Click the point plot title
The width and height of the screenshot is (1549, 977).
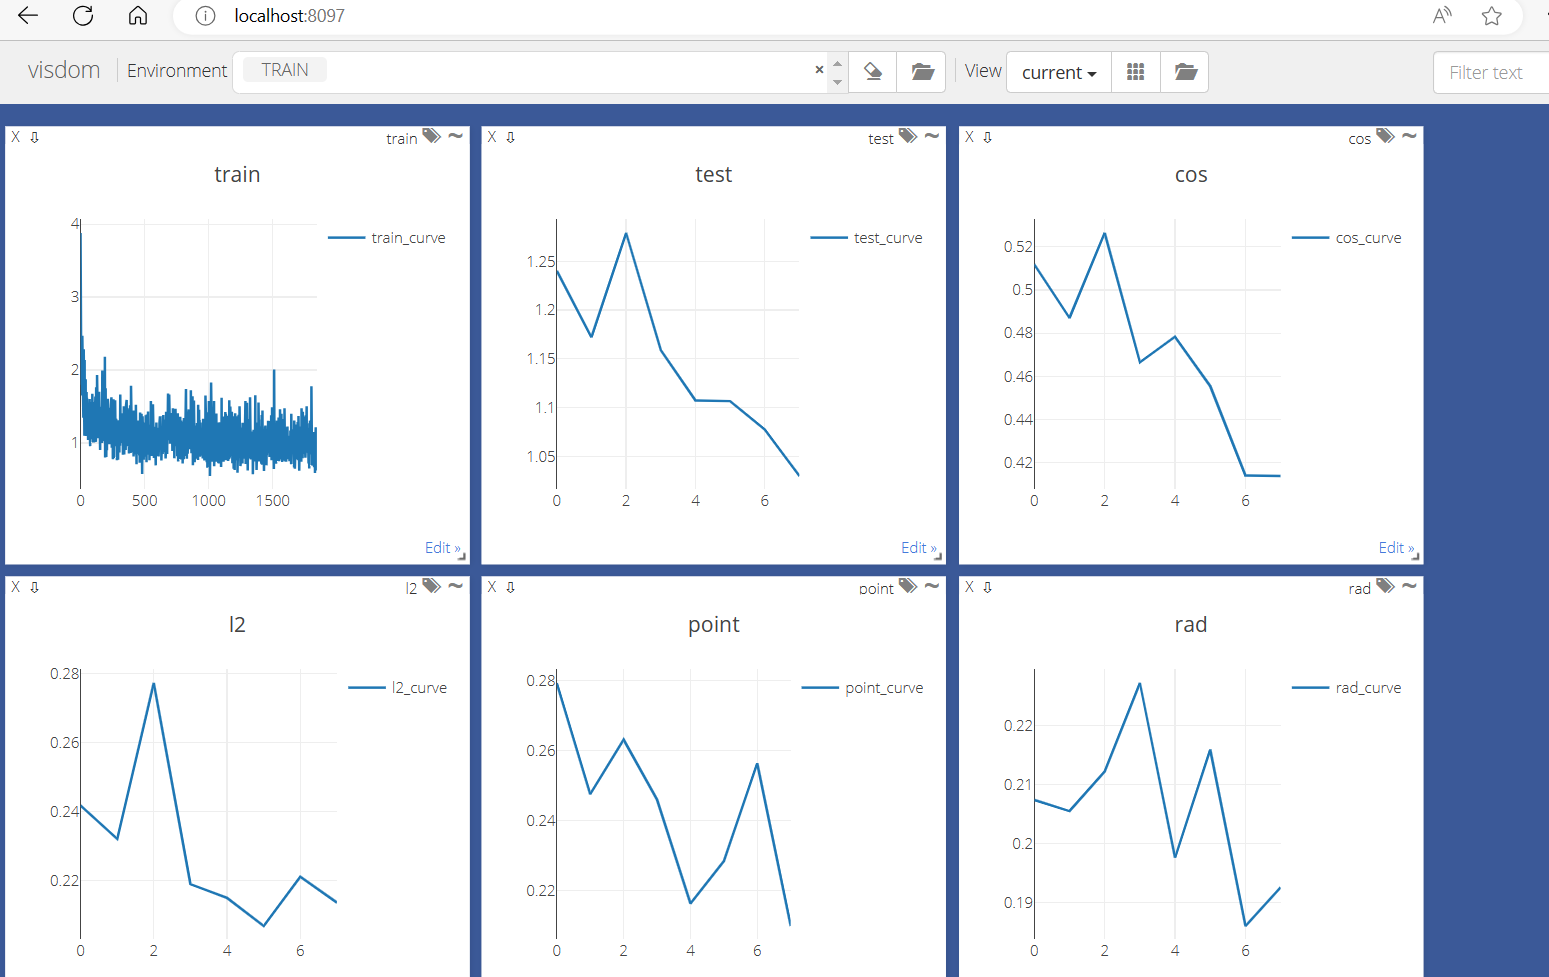(x=714, y=625)
